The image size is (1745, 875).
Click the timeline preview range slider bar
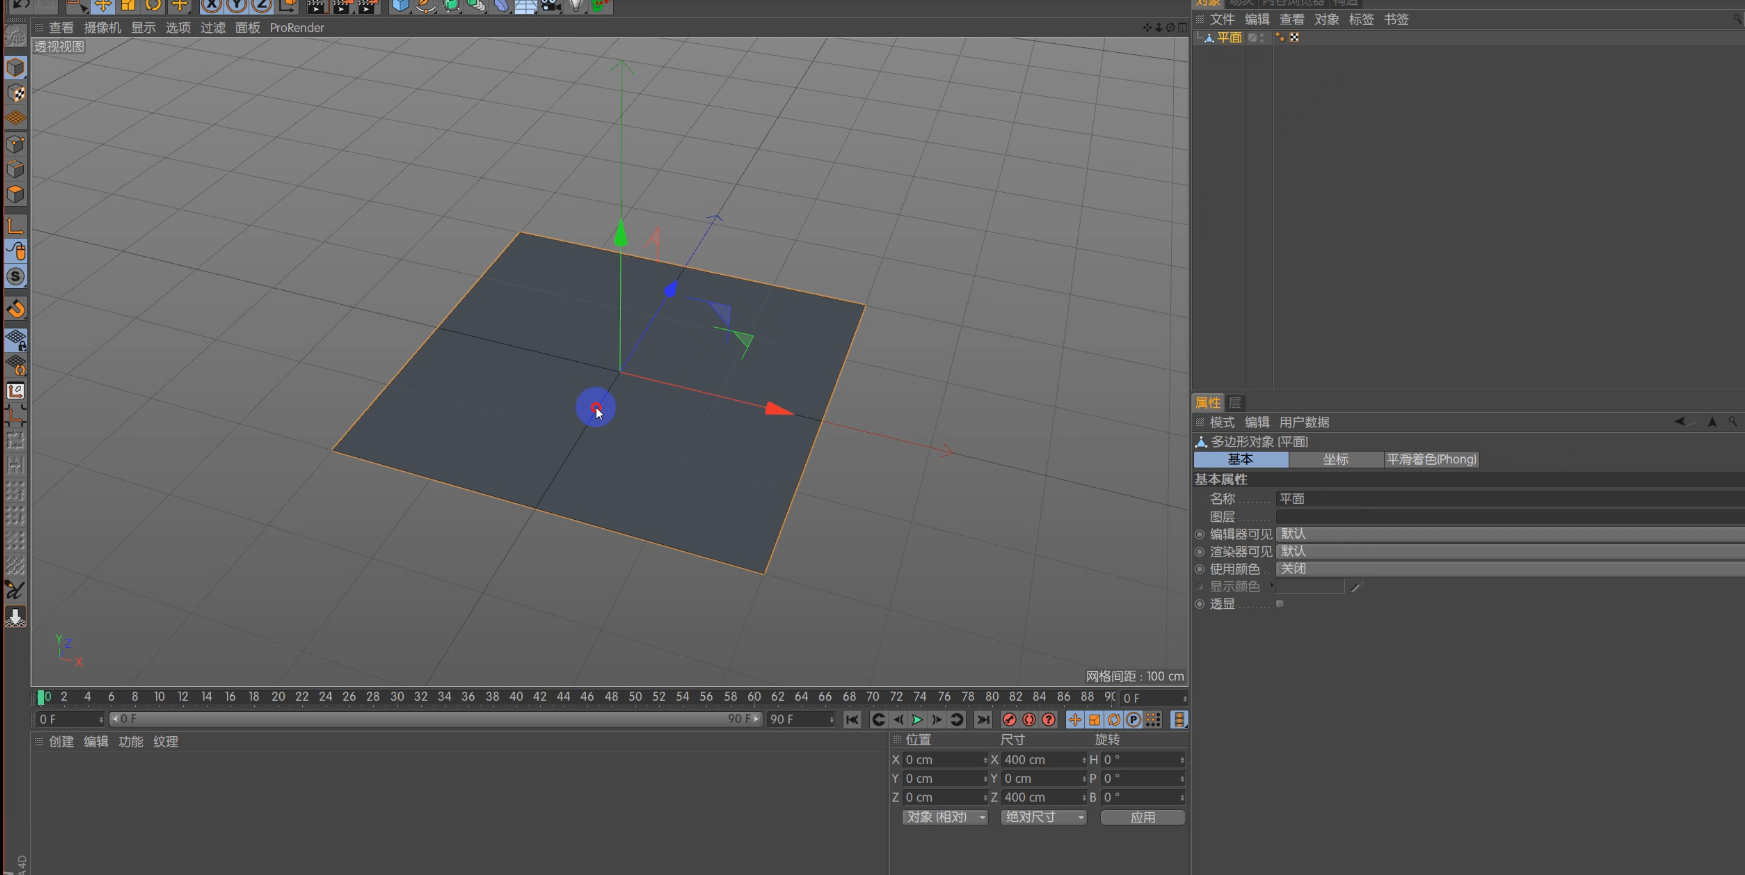tap(435, 719)
